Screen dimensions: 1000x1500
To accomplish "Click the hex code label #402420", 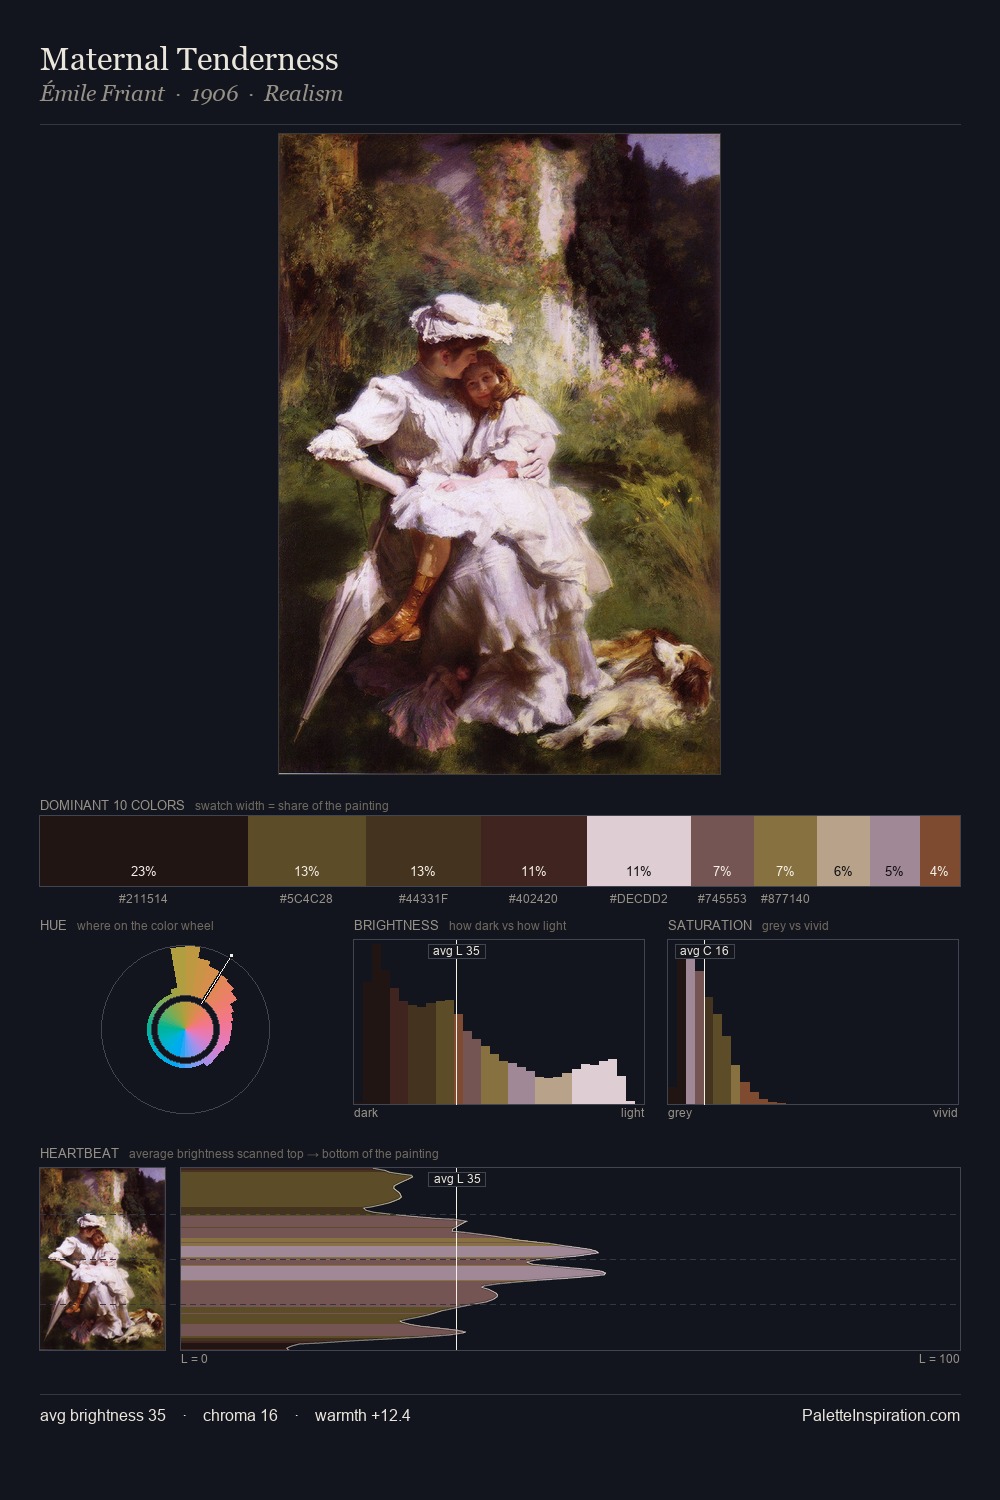I will pos(533,899).
